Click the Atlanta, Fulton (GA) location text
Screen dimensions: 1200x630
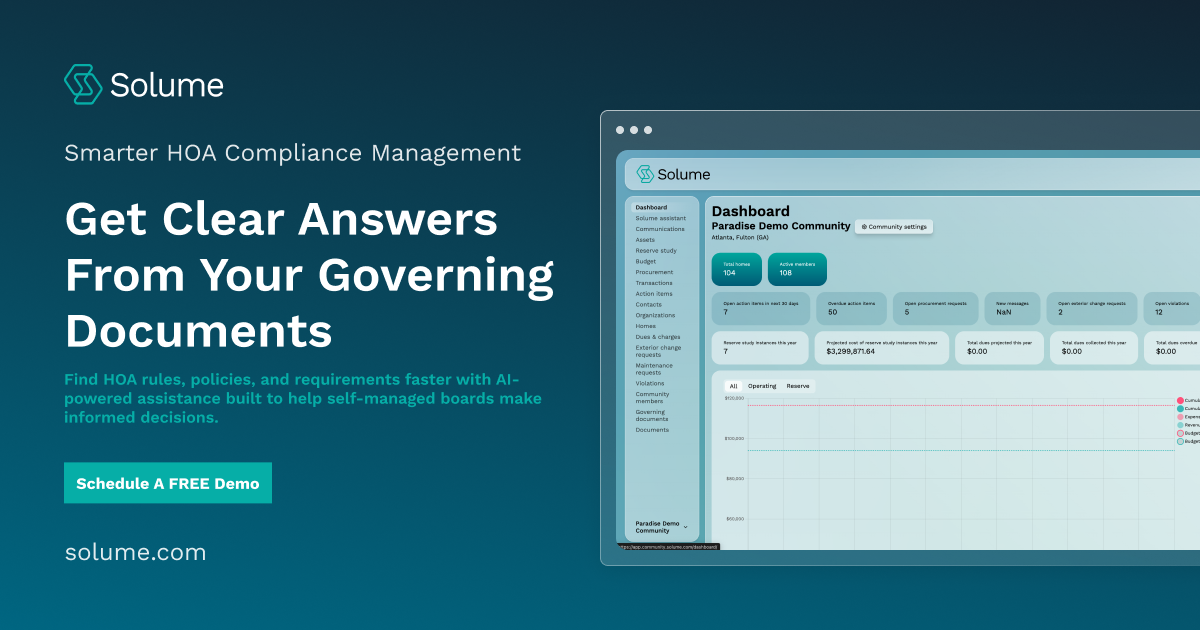click(739, 238)
